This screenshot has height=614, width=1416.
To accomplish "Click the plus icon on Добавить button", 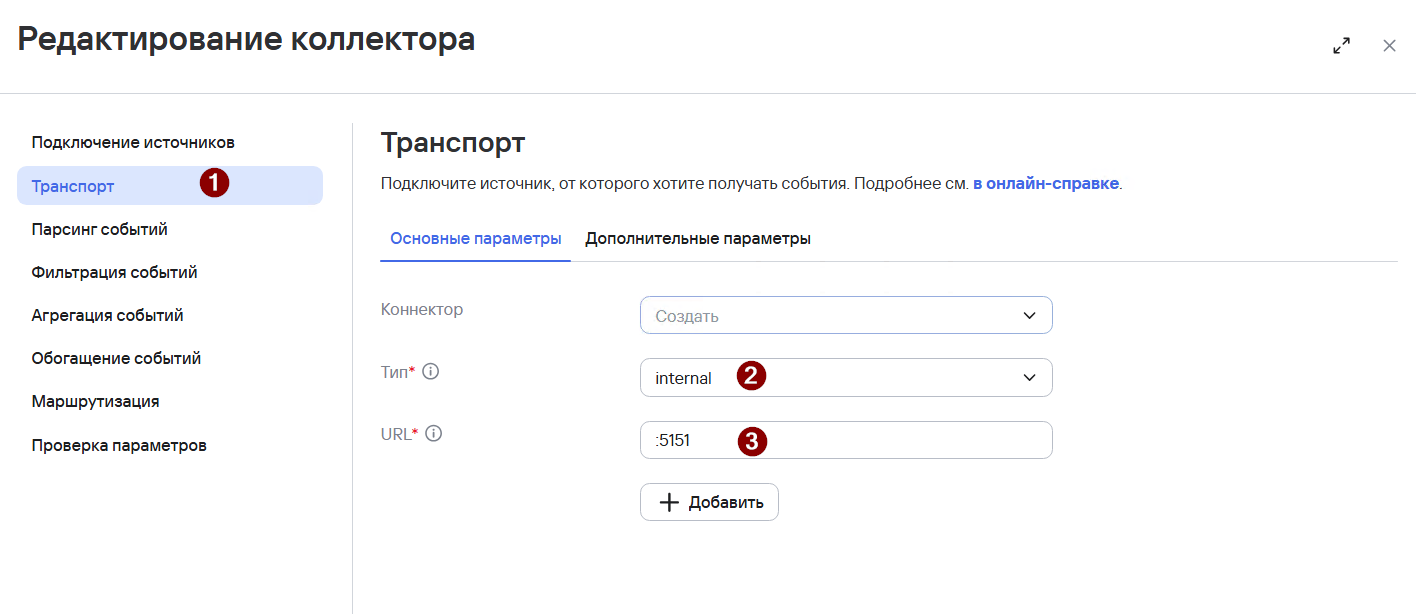I will (670, 502).
